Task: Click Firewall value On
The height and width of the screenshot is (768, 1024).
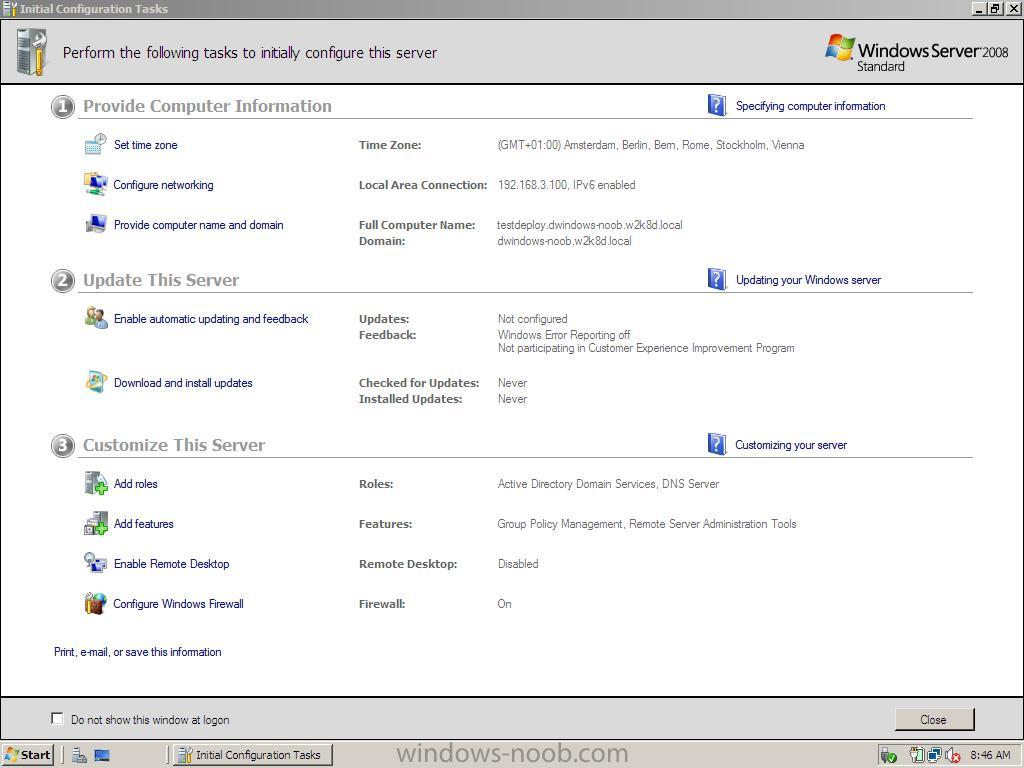Action: pyautogui.click(x=504, y=603)
